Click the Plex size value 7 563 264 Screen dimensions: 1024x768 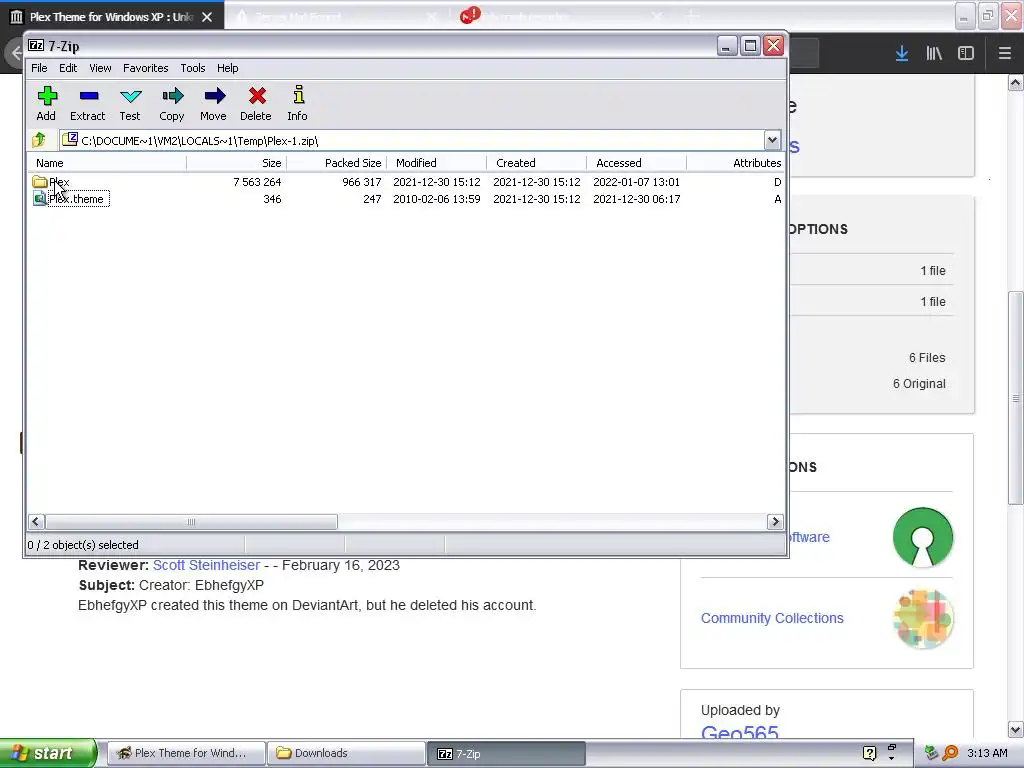[x=257, y=182]
